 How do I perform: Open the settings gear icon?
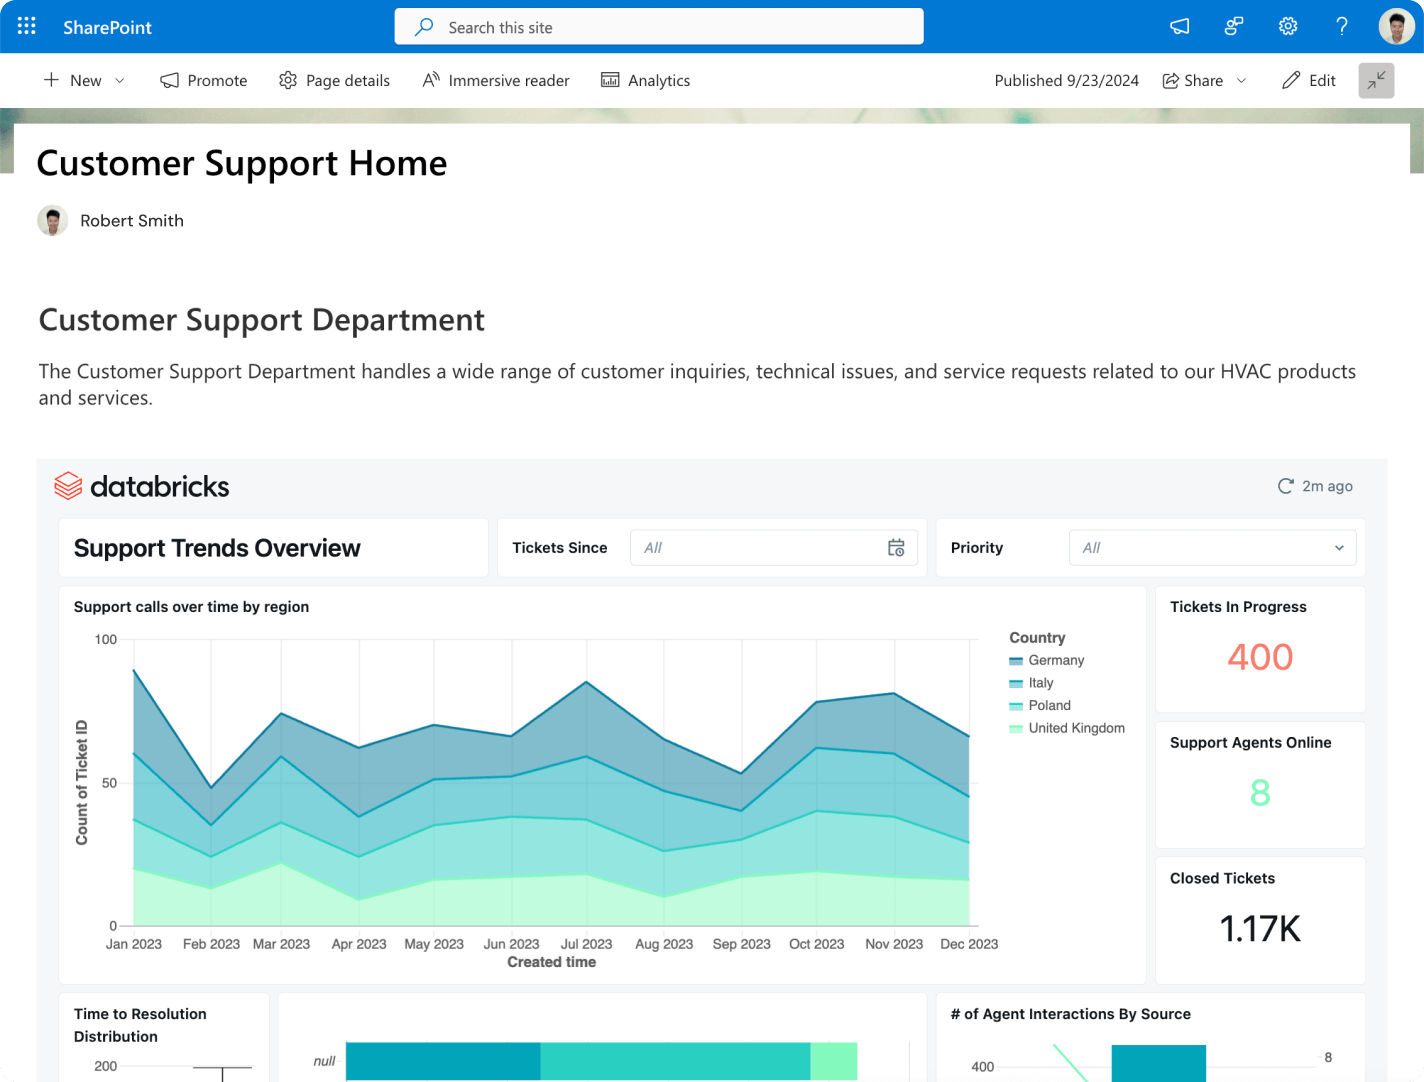click(x=1288, y=27)
